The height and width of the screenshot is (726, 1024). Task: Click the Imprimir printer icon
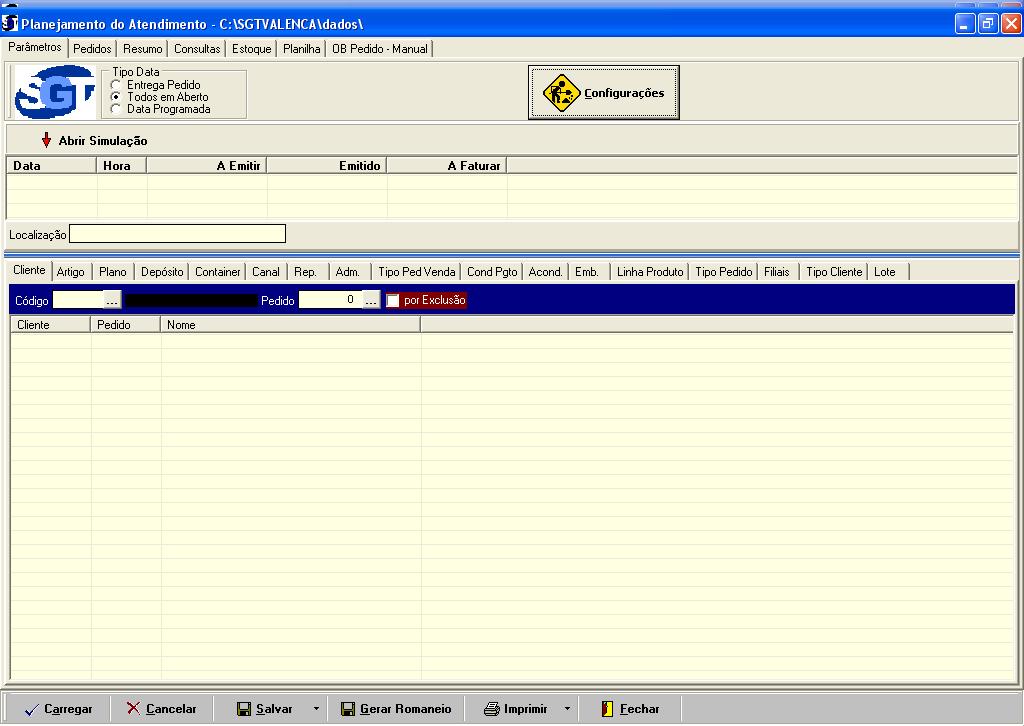point(491,709)
